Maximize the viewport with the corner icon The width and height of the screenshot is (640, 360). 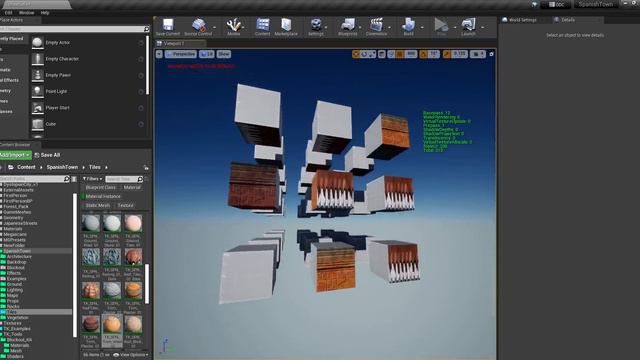491,54
